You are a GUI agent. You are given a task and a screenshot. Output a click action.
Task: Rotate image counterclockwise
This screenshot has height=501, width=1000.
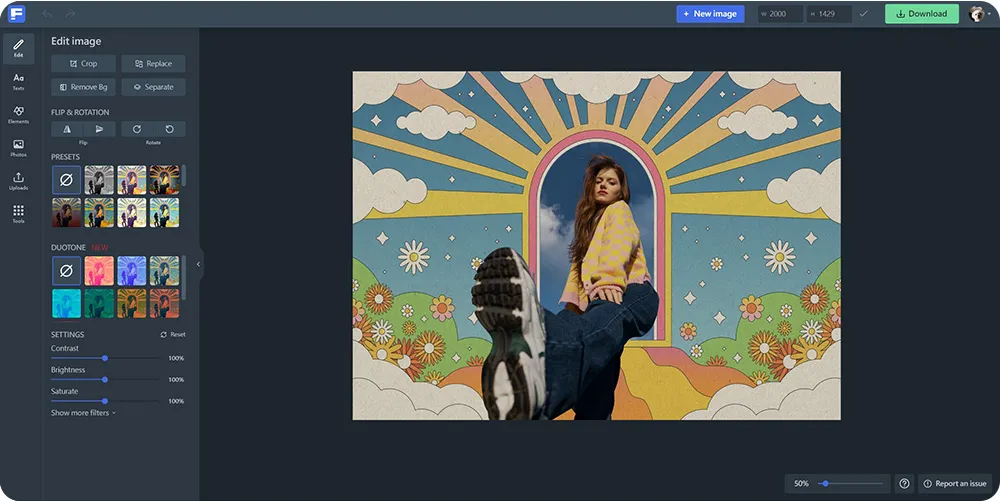(170, 129)
